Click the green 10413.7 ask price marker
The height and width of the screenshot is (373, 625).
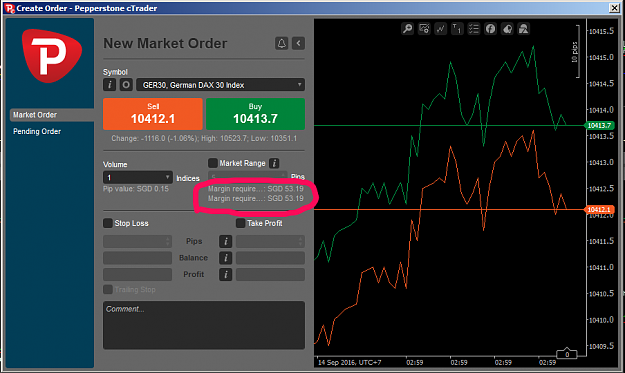599,126
